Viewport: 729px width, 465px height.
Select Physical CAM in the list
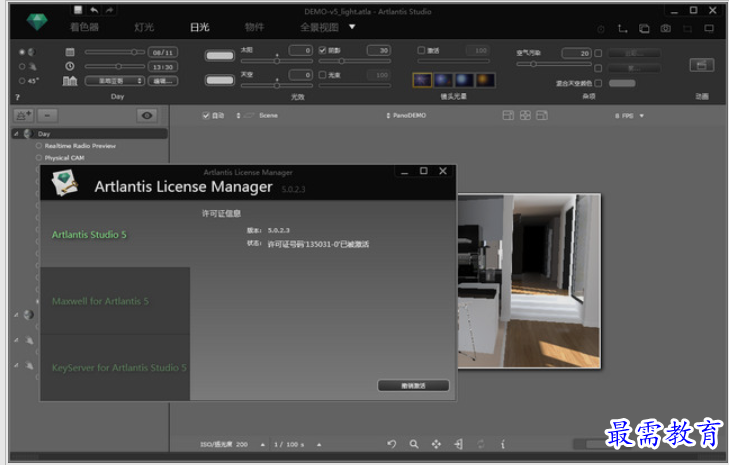coord(64,158)
